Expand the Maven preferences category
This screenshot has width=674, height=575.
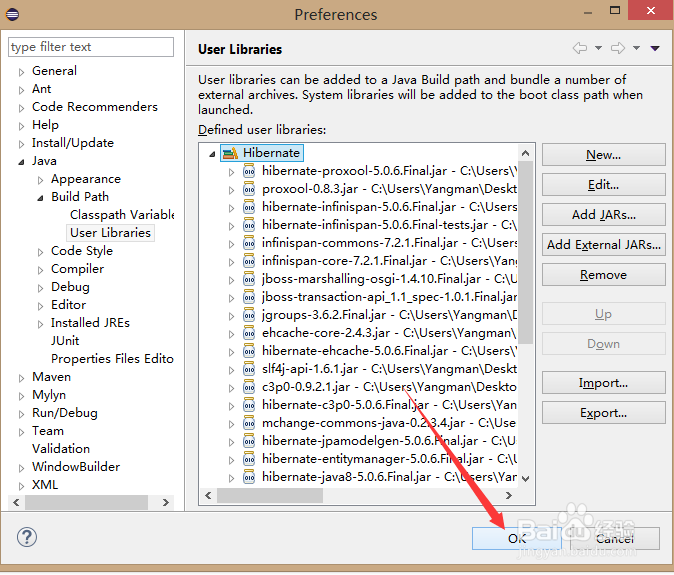[21, 378]
